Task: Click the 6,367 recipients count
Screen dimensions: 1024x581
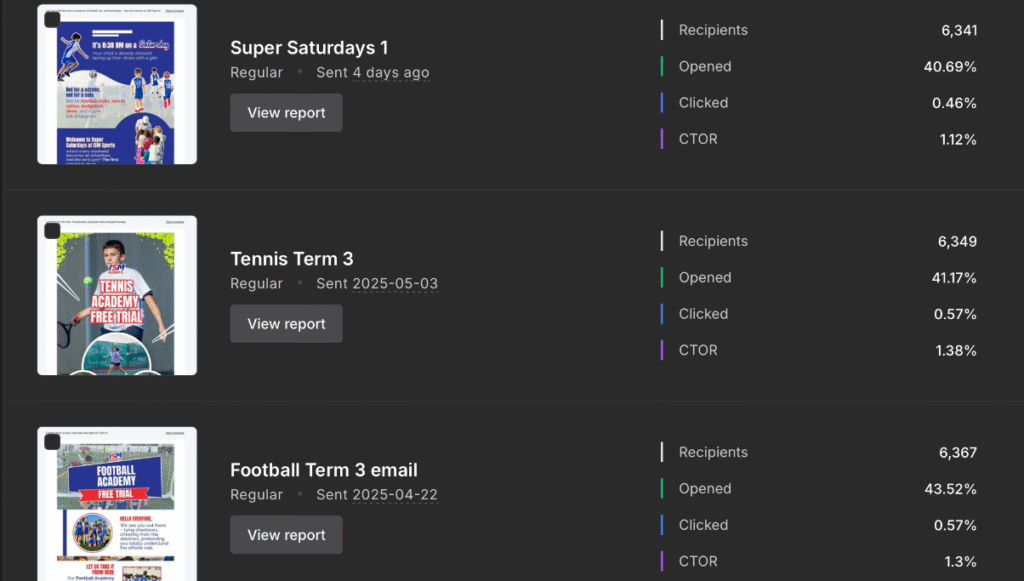Action: [958, 453]
